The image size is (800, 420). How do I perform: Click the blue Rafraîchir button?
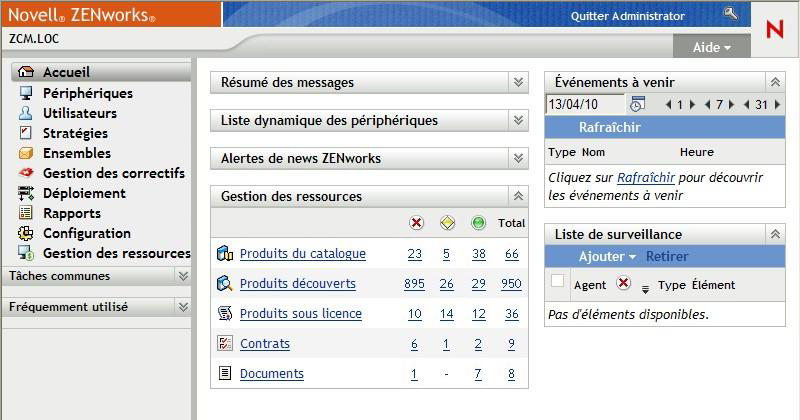[x=609, y=127]
